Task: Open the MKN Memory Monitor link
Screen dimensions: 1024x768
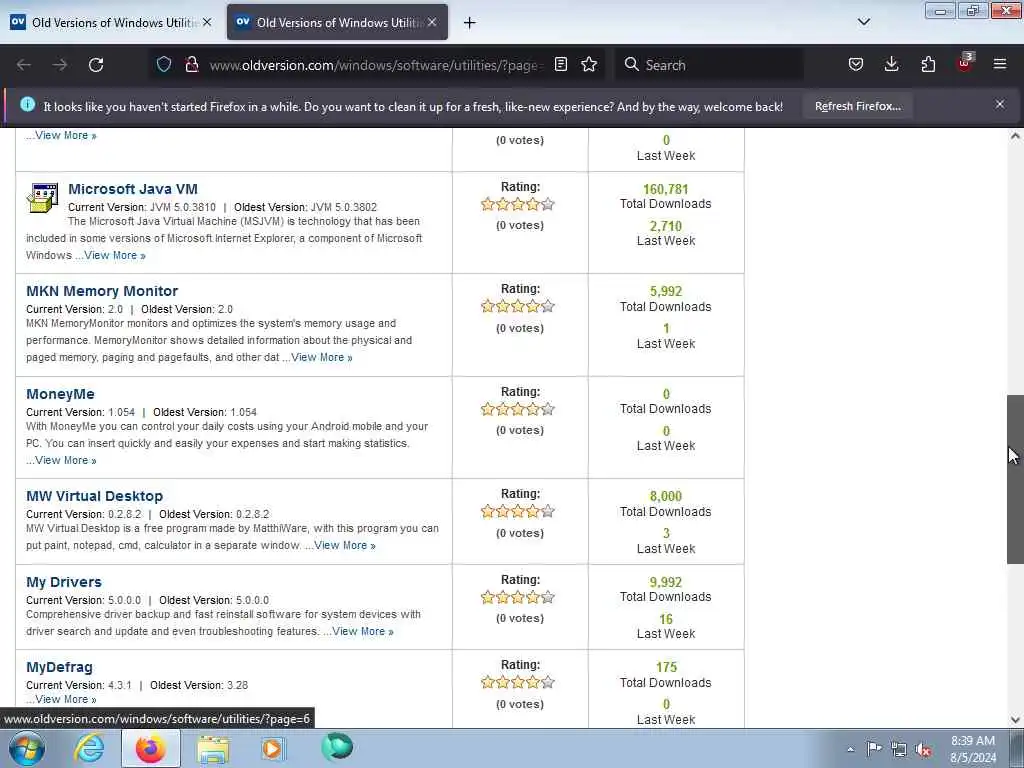Action: 102,291
